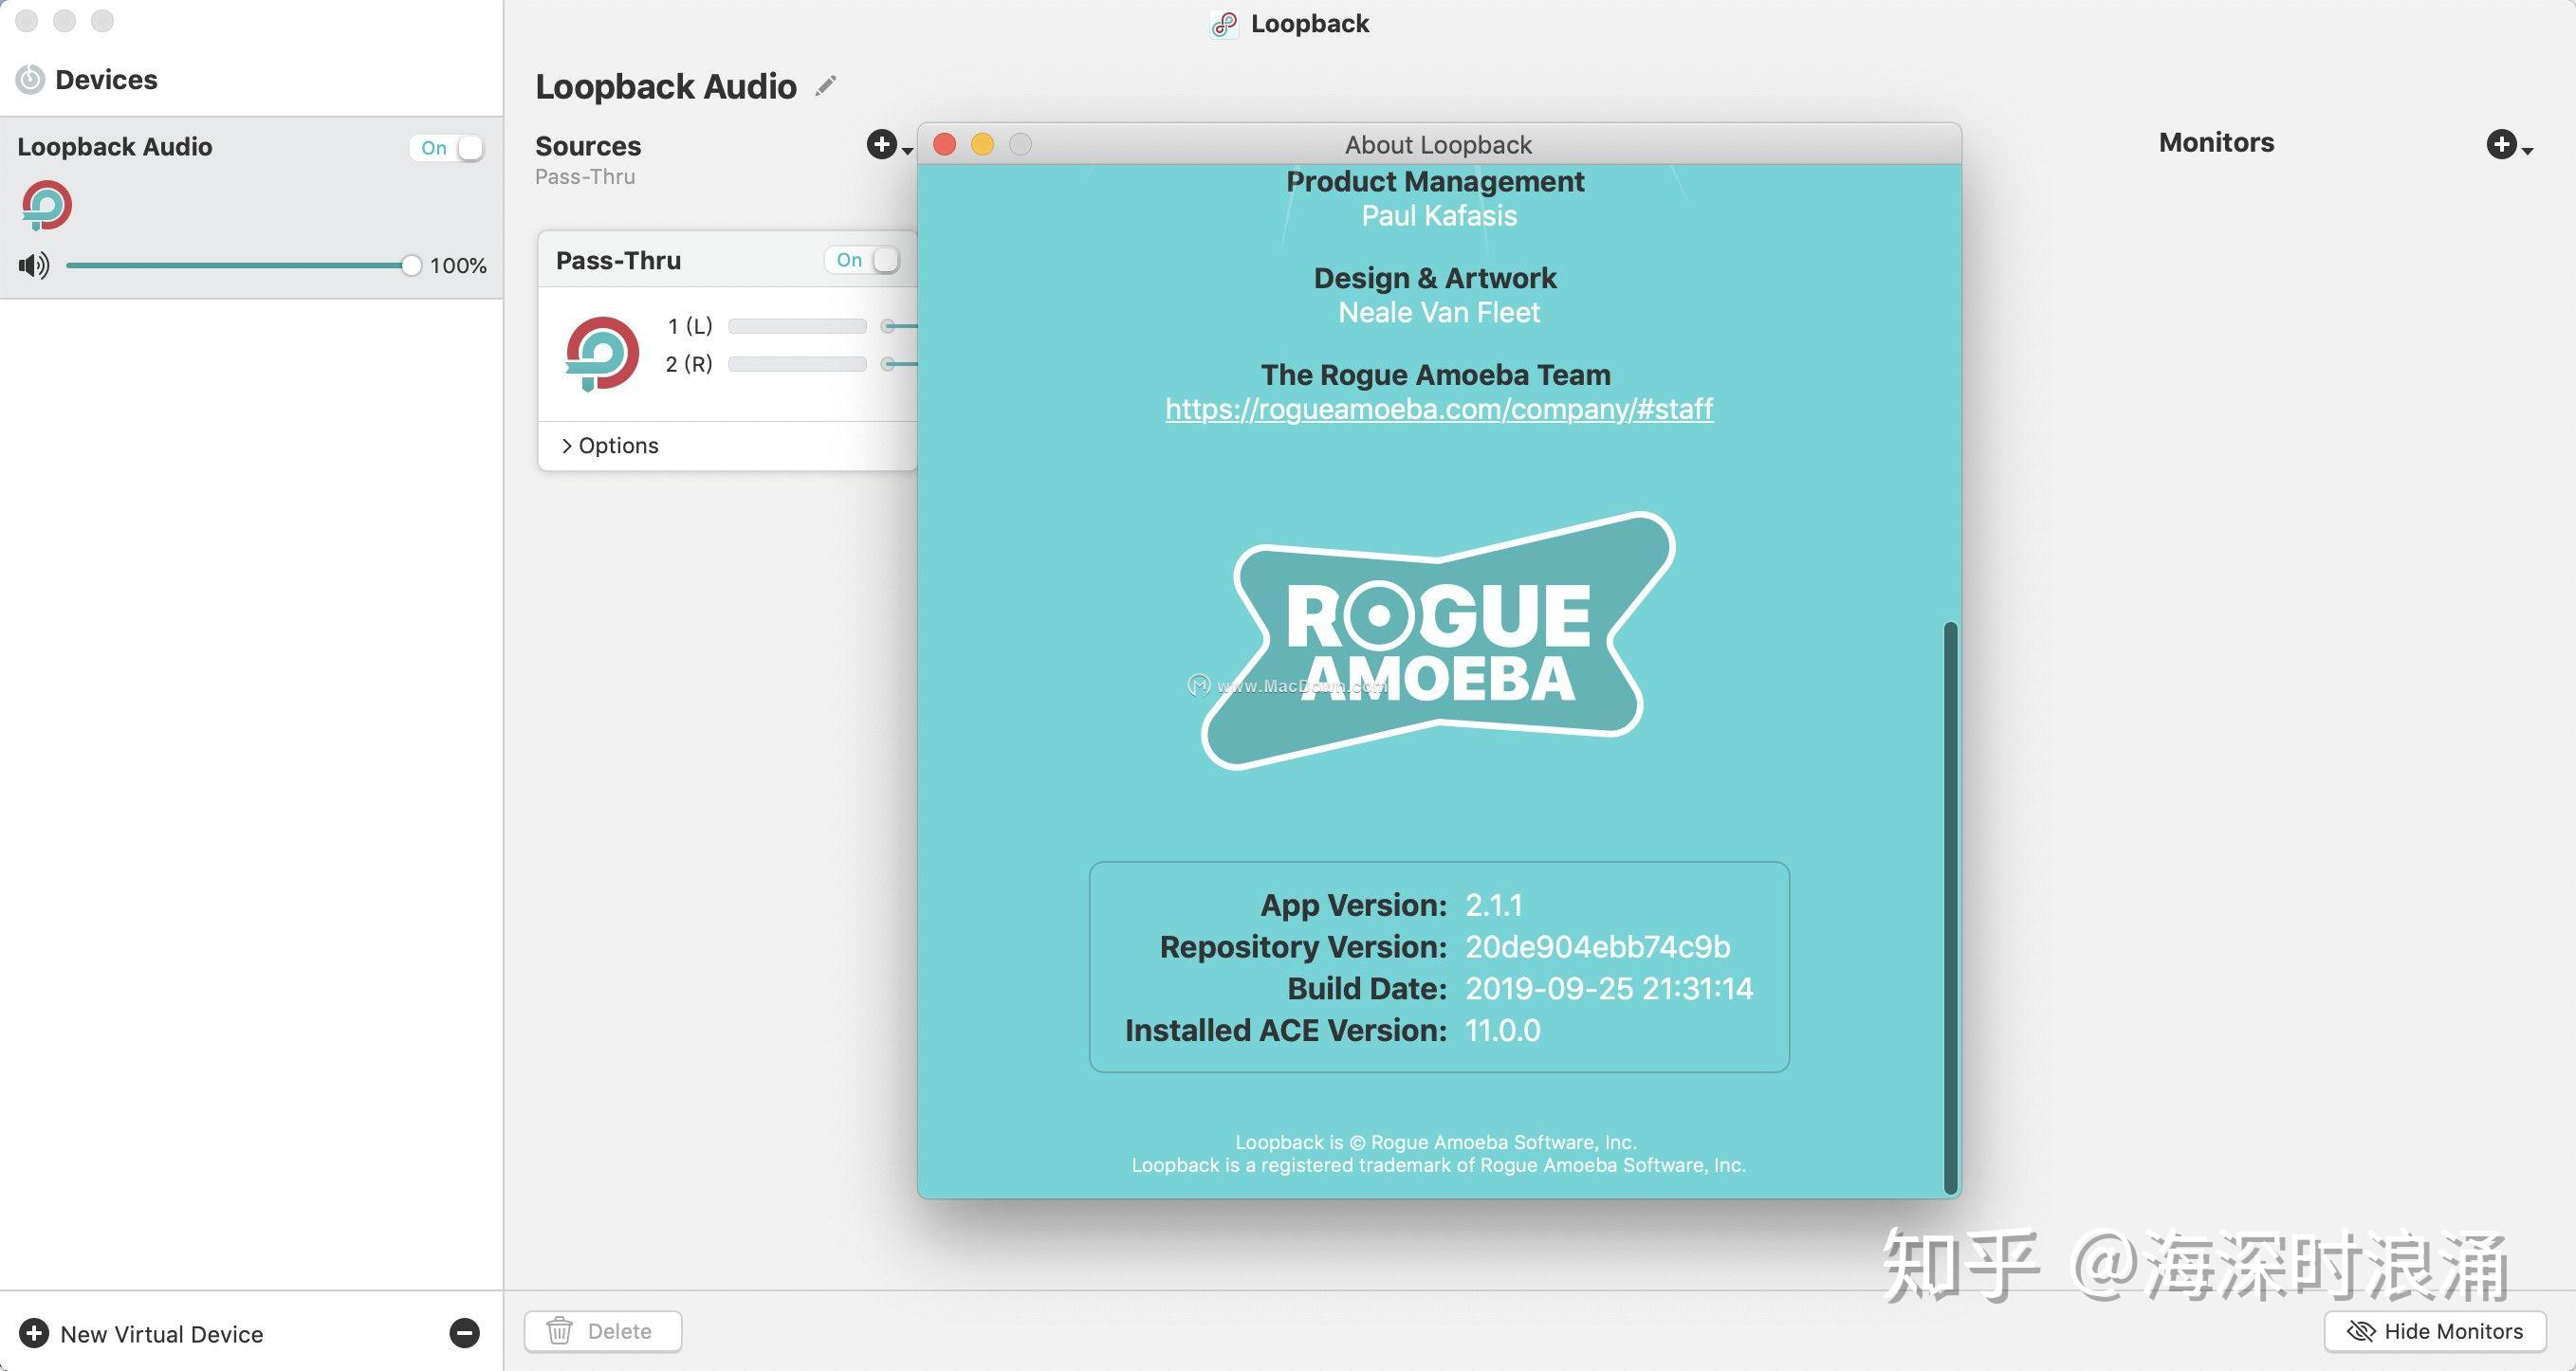Hide Monitors column

(x=2434, y=1331)
